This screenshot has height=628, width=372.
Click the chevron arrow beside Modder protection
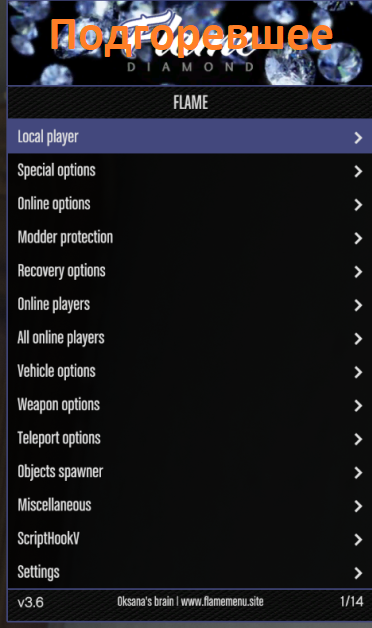[x=358, y=238]
